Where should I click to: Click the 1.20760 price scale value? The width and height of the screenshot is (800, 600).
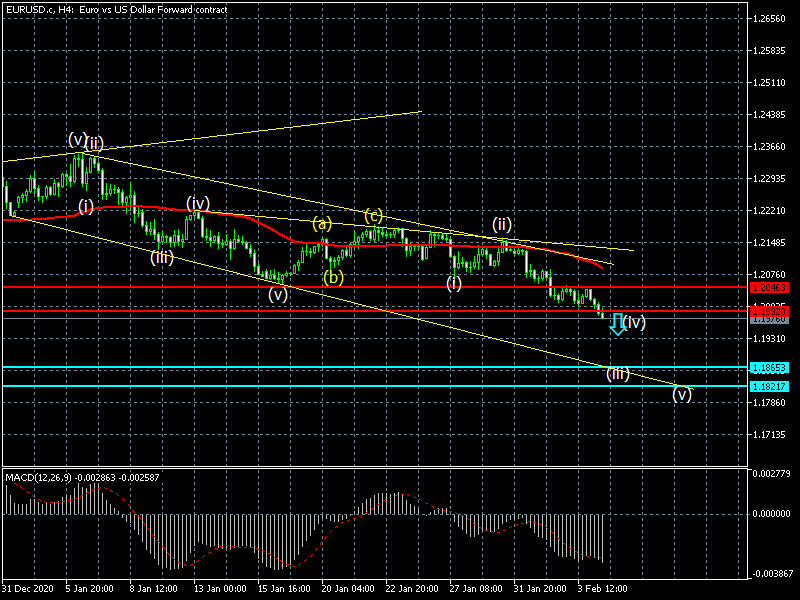tap(769, 274)
